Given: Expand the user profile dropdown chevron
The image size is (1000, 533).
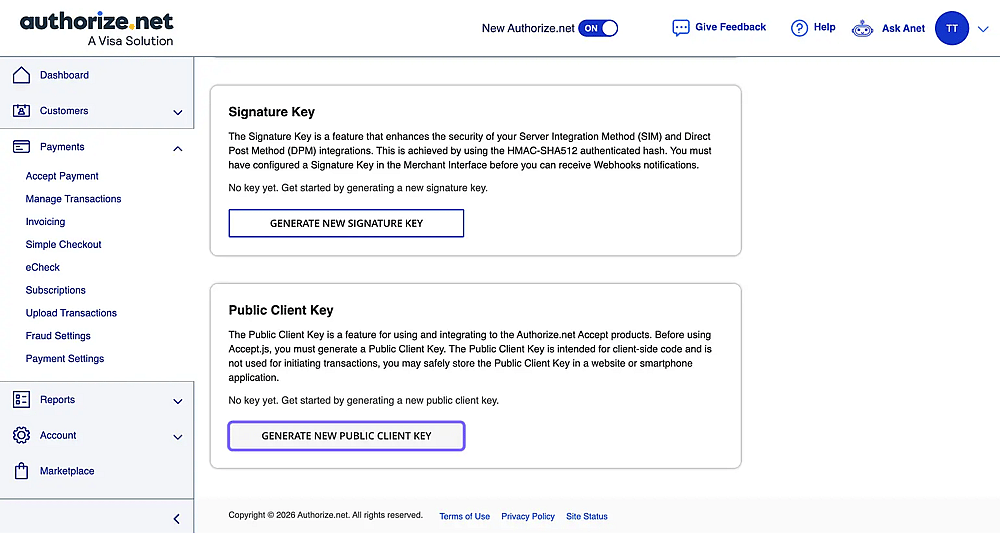Looking at the screenshot, I should [983, 29].
